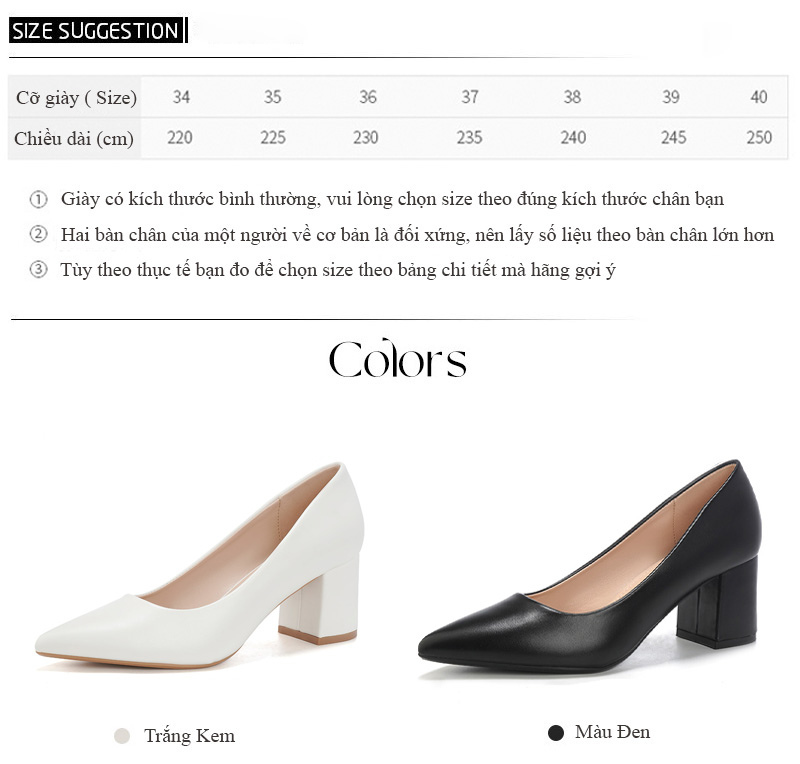Click the white block-heel shoe image
This screenshot has width=800, height=764.
coord(199,565)
